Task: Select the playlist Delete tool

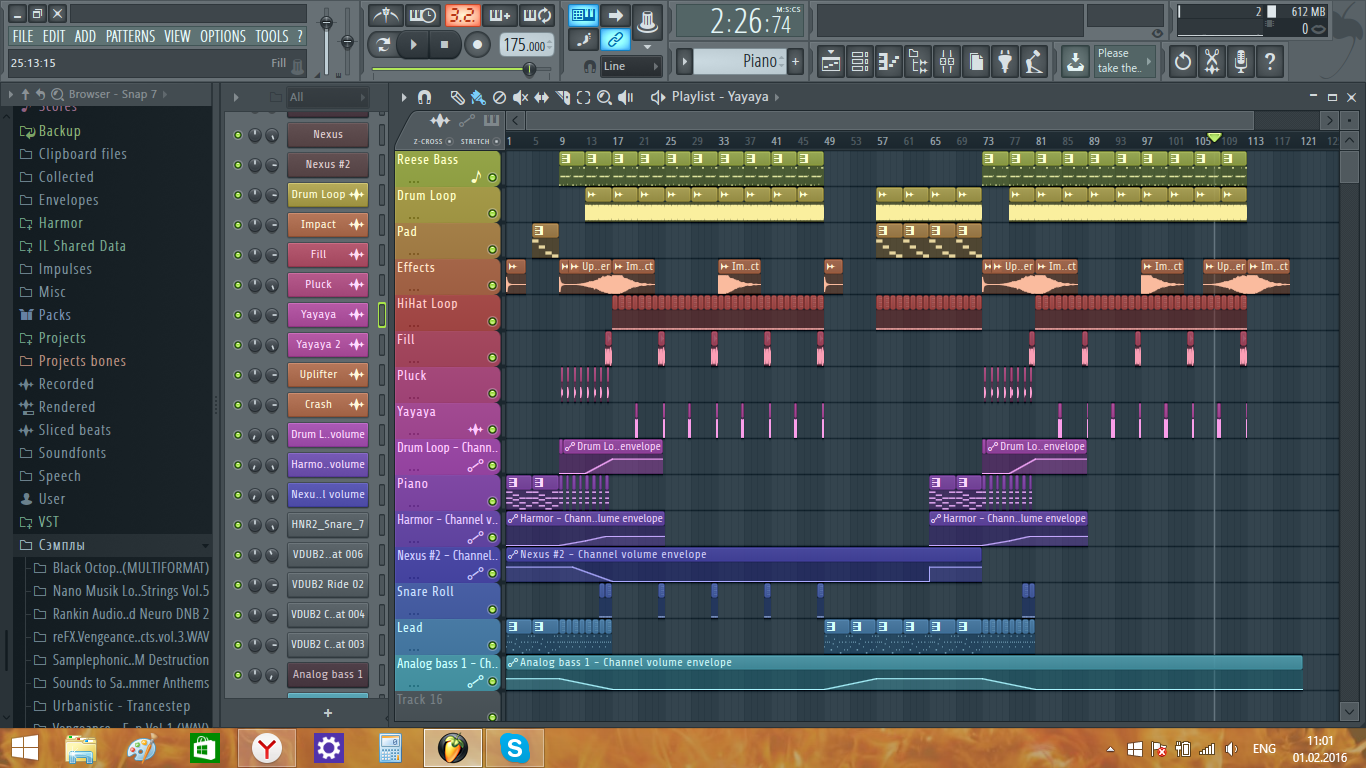Action: pos(499,97)
